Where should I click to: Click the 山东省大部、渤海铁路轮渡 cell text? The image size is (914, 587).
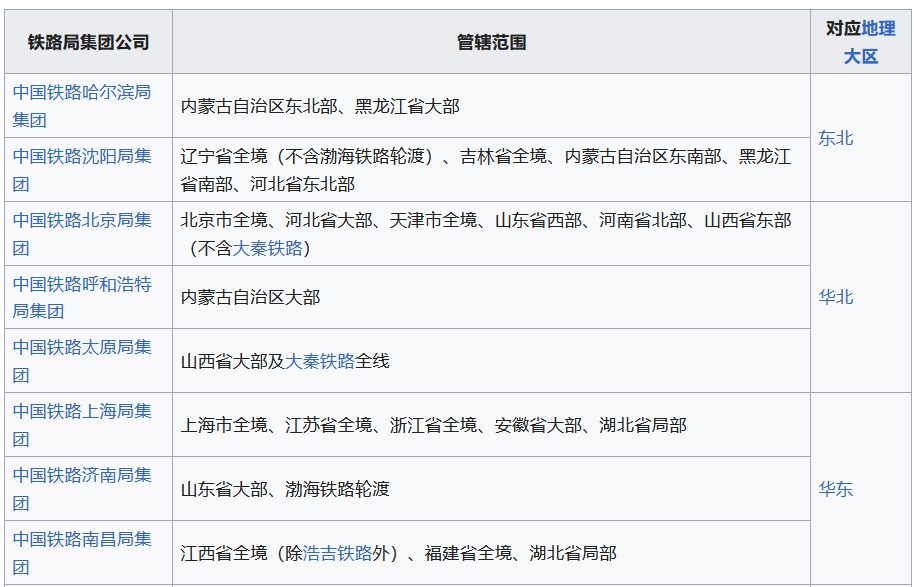285,489
